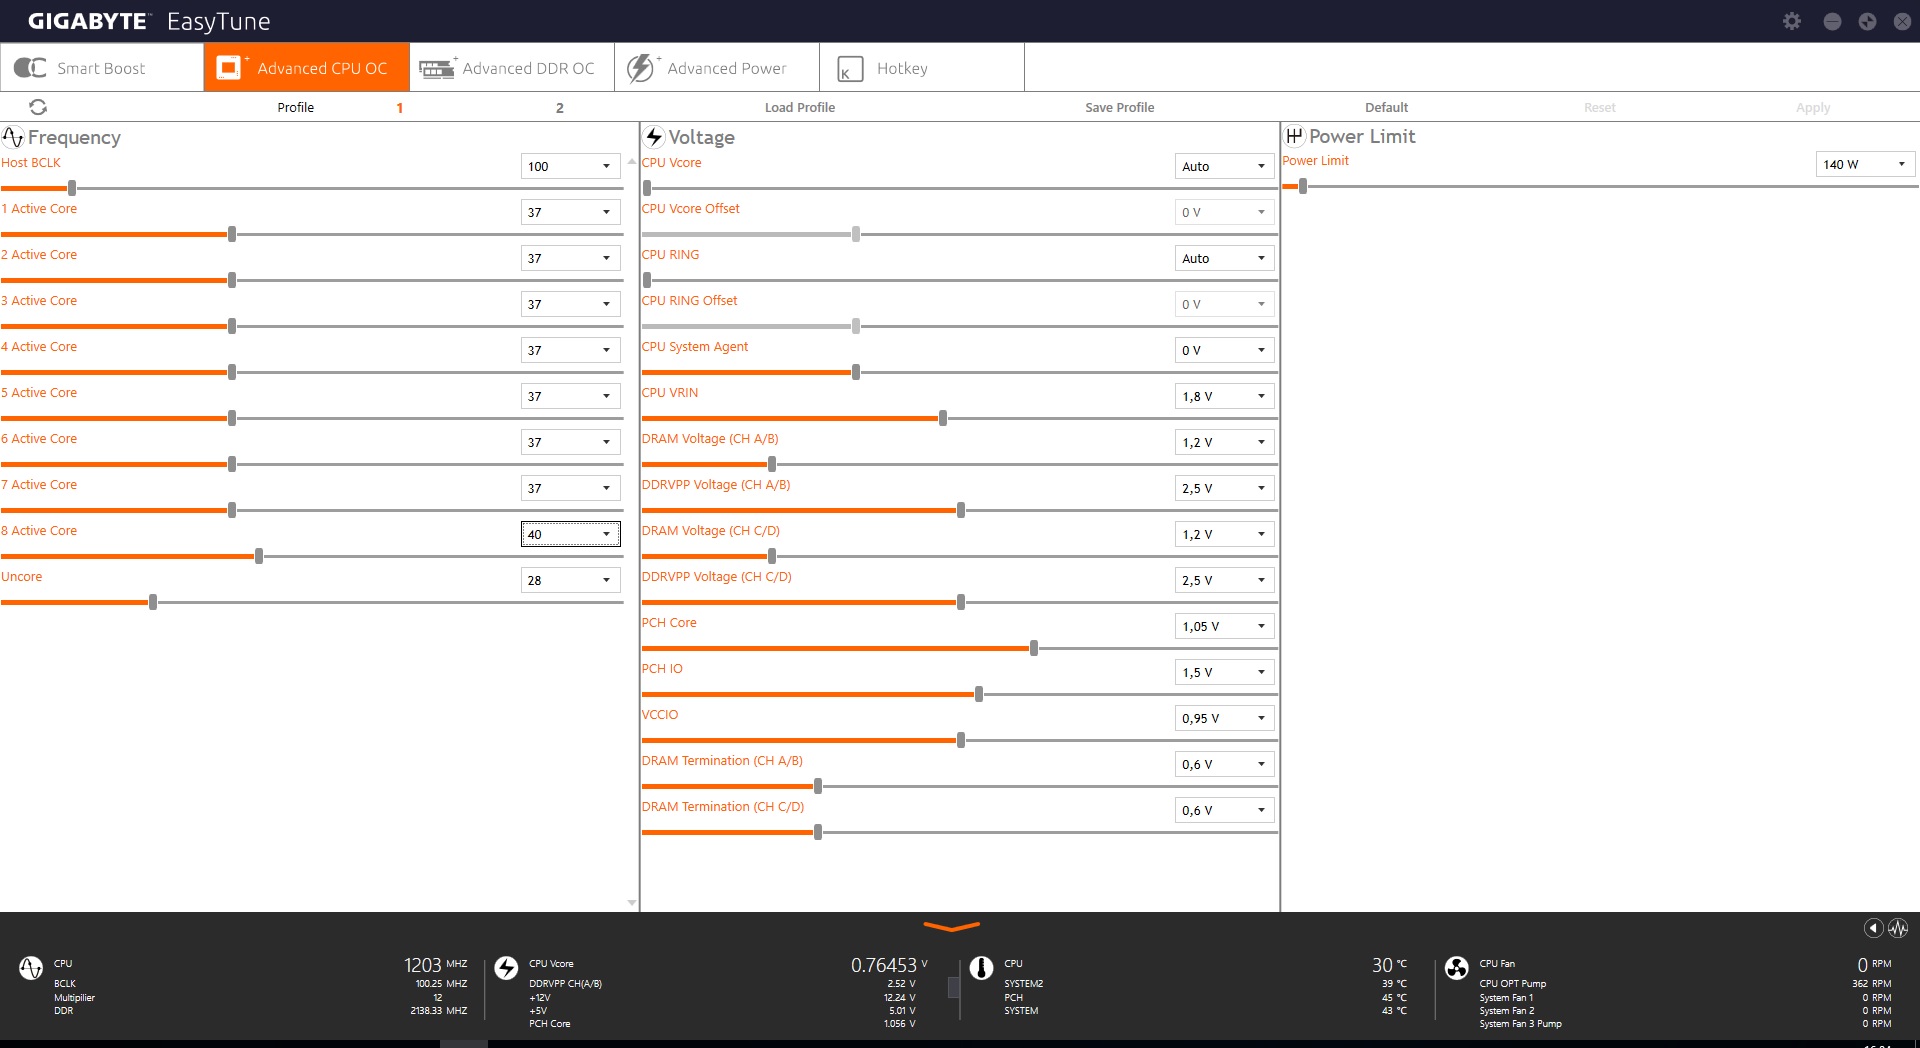Click the hardware monitor waveform icon
Viewport: 1920px width, 1048px height.
[1898, 928]
